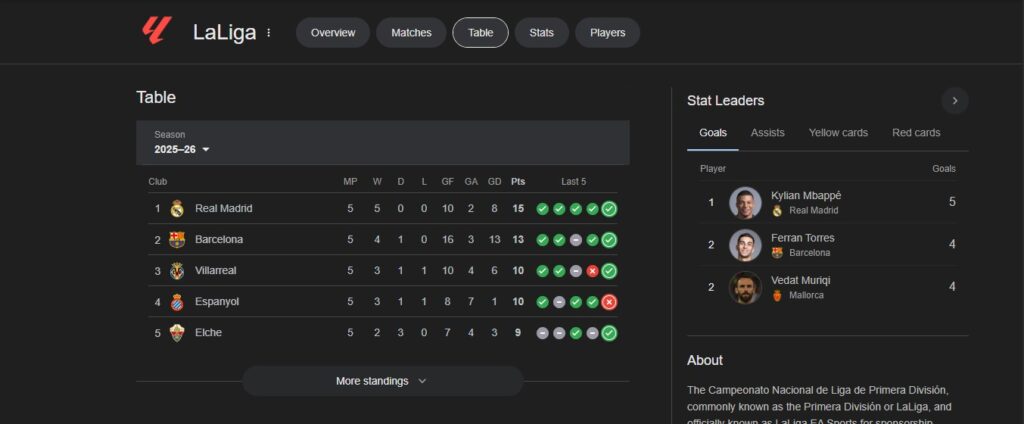The height and width of the screenshot is (424, 1024).
Task: Click the LaLiga logo icon
Action: 156,32
